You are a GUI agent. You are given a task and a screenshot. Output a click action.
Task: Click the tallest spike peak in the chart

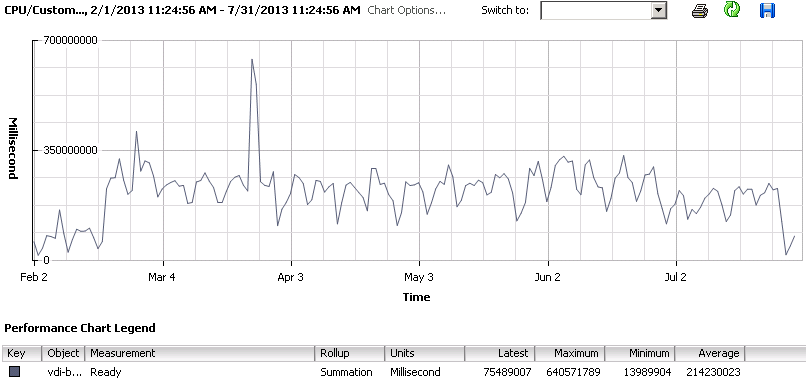tap(252, 59)
